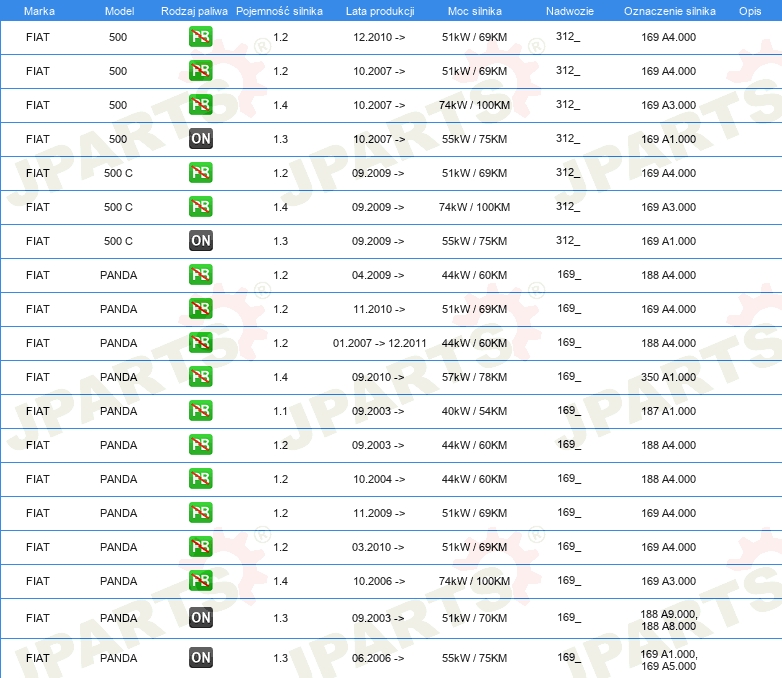Viewport: 782px width, 678px height.
Task: Click the Nadwozie column header
Action: [570, 11]
